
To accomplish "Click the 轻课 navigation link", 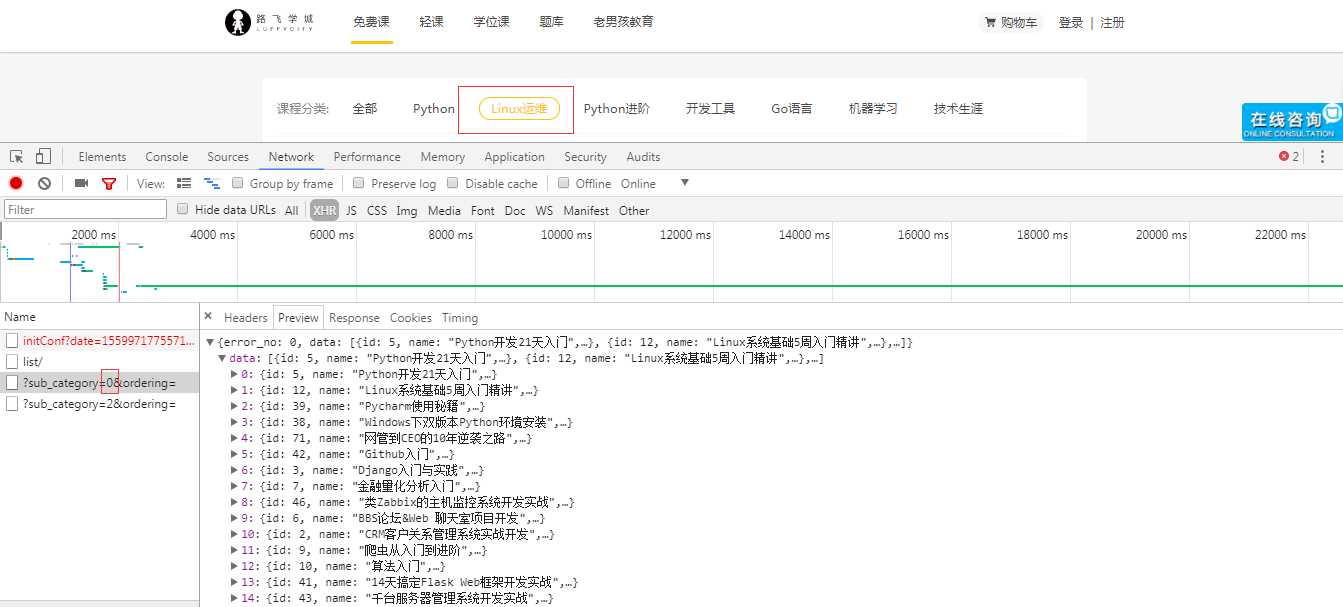I will (x=432, y=22).
